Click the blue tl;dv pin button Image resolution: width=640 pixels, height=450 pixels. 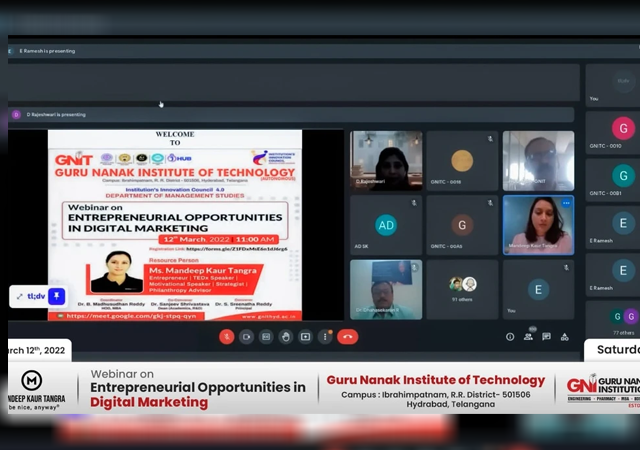[x=57, y=296]
